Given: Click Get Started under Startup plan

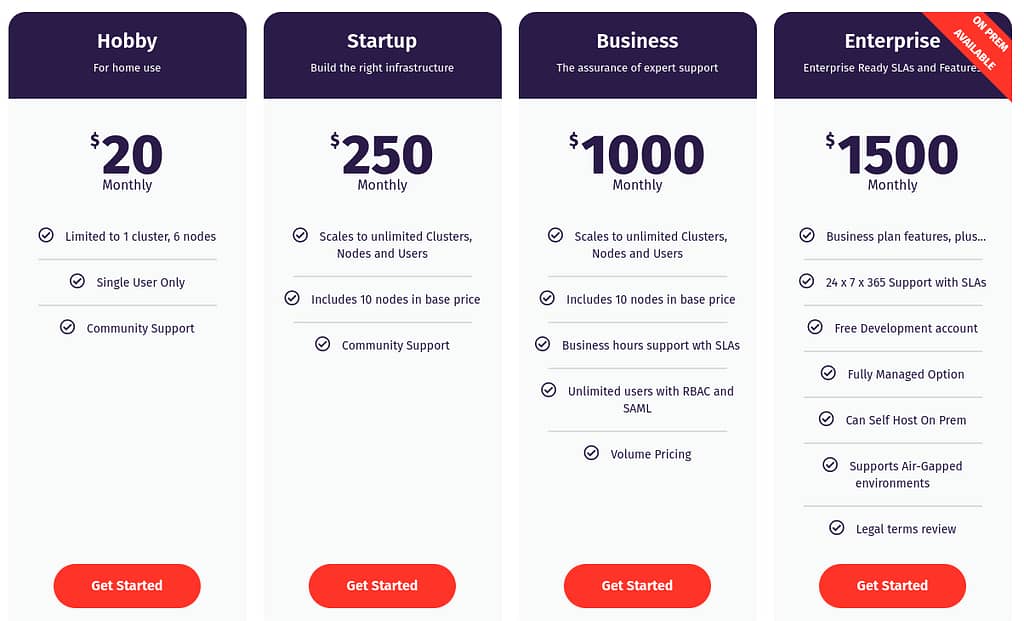Looking at the screenshot, I should pos(382,586).
